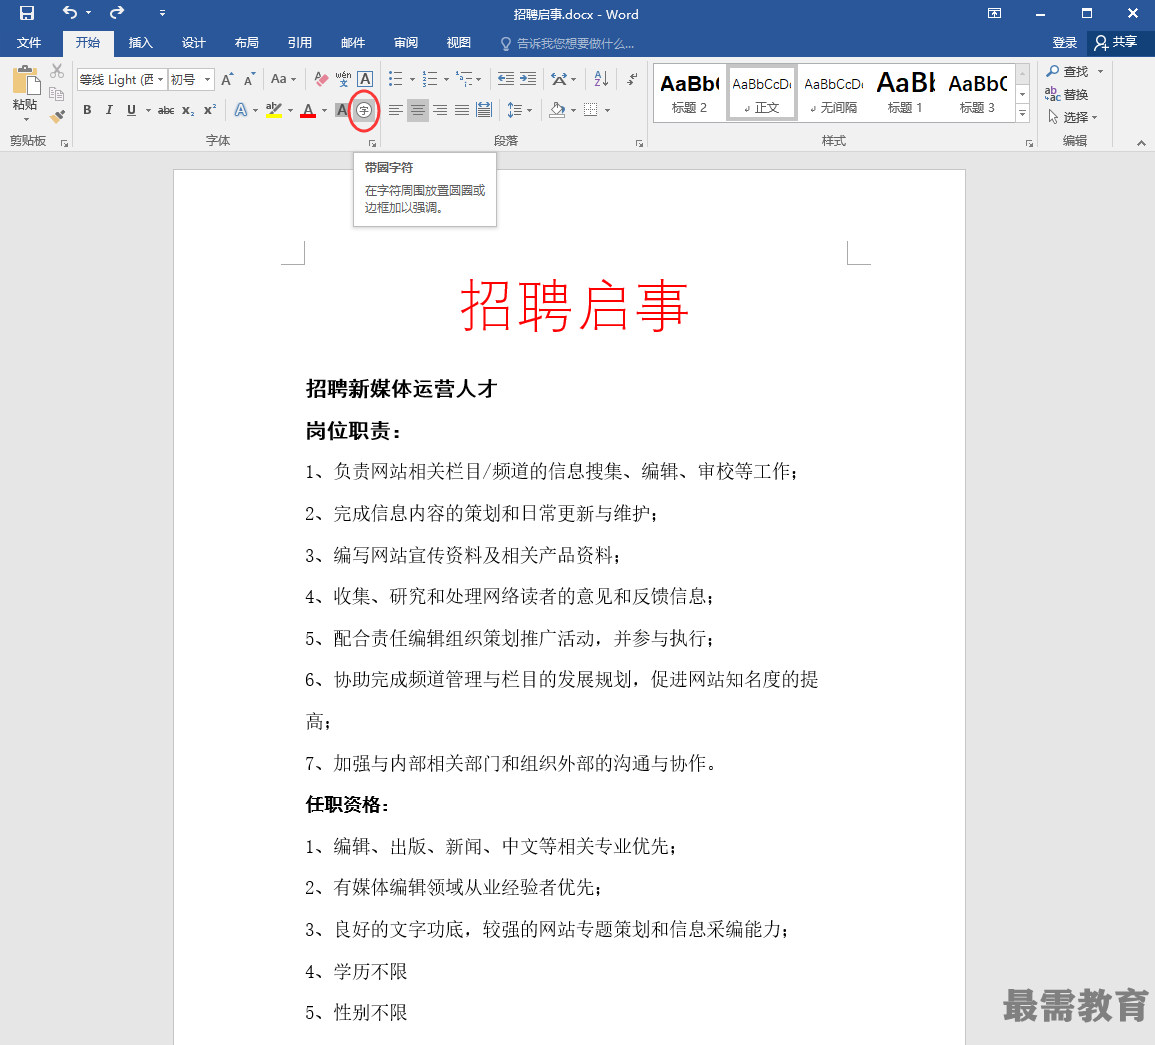Image resolution: width=1155 pixels, height=1045 pixels.
Task: Toggle bold formatting
Action: click(x=87, y=110)
